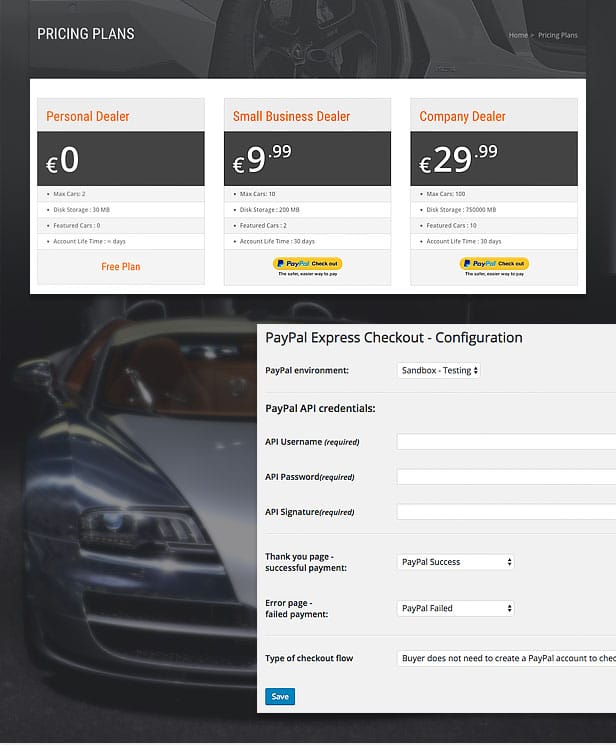Click the PRICING PLANS page heading
The height and width of the screenshot is (746, 616).
point(86,34)
